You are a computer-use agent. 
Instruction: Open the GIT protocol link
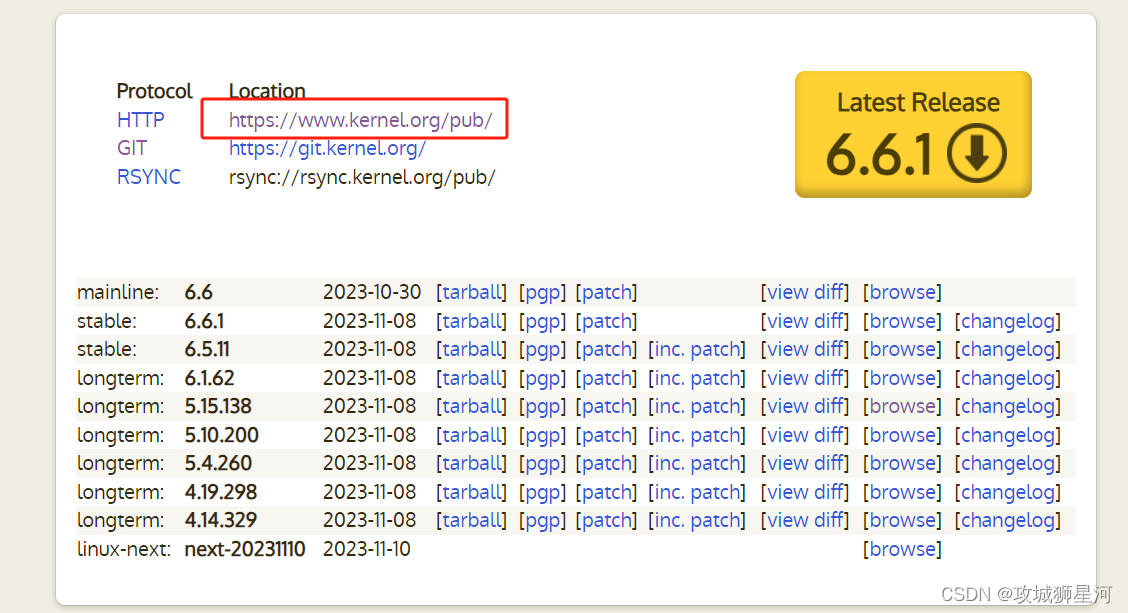(x=132, y=148)
